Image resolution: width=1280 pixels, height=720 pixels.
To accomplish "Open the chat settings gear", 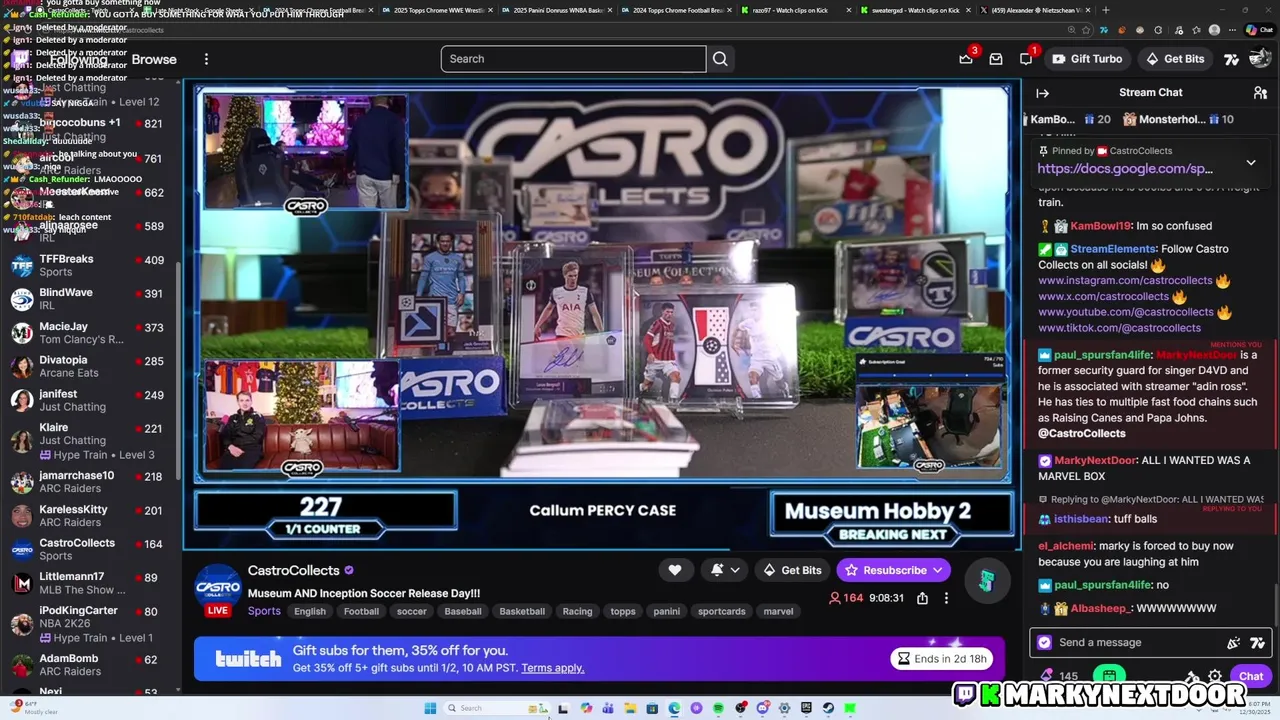I will click(x=1215, y=677).
